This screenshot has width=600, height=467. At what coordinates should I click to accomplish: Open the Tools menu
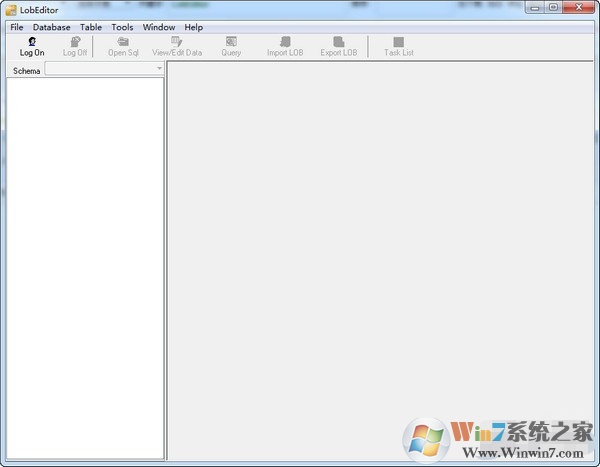click(122, 27)
